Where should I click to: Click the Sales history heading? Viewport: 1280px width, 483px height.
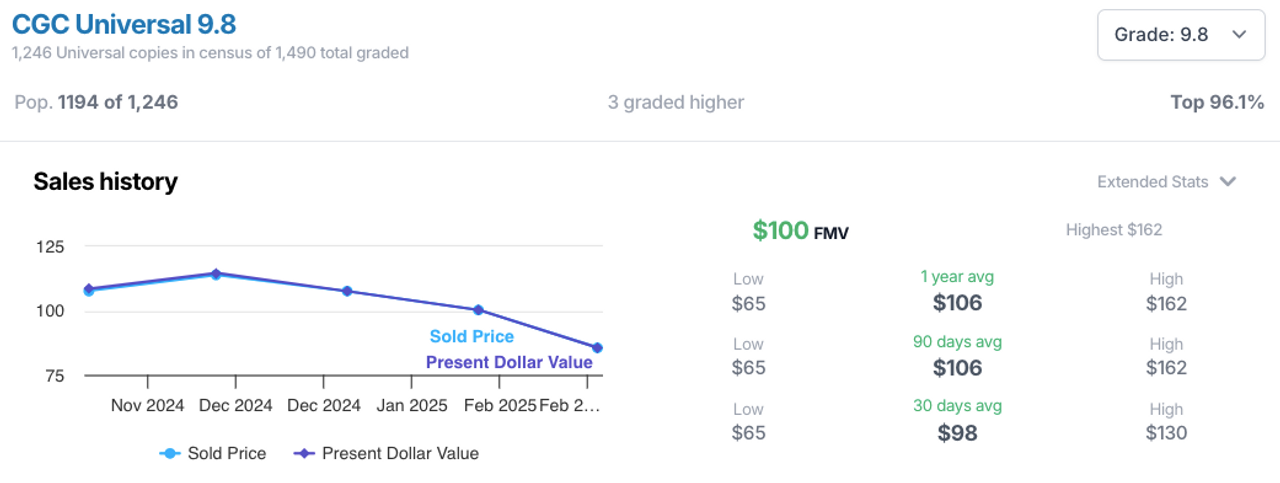click(105, 181)
